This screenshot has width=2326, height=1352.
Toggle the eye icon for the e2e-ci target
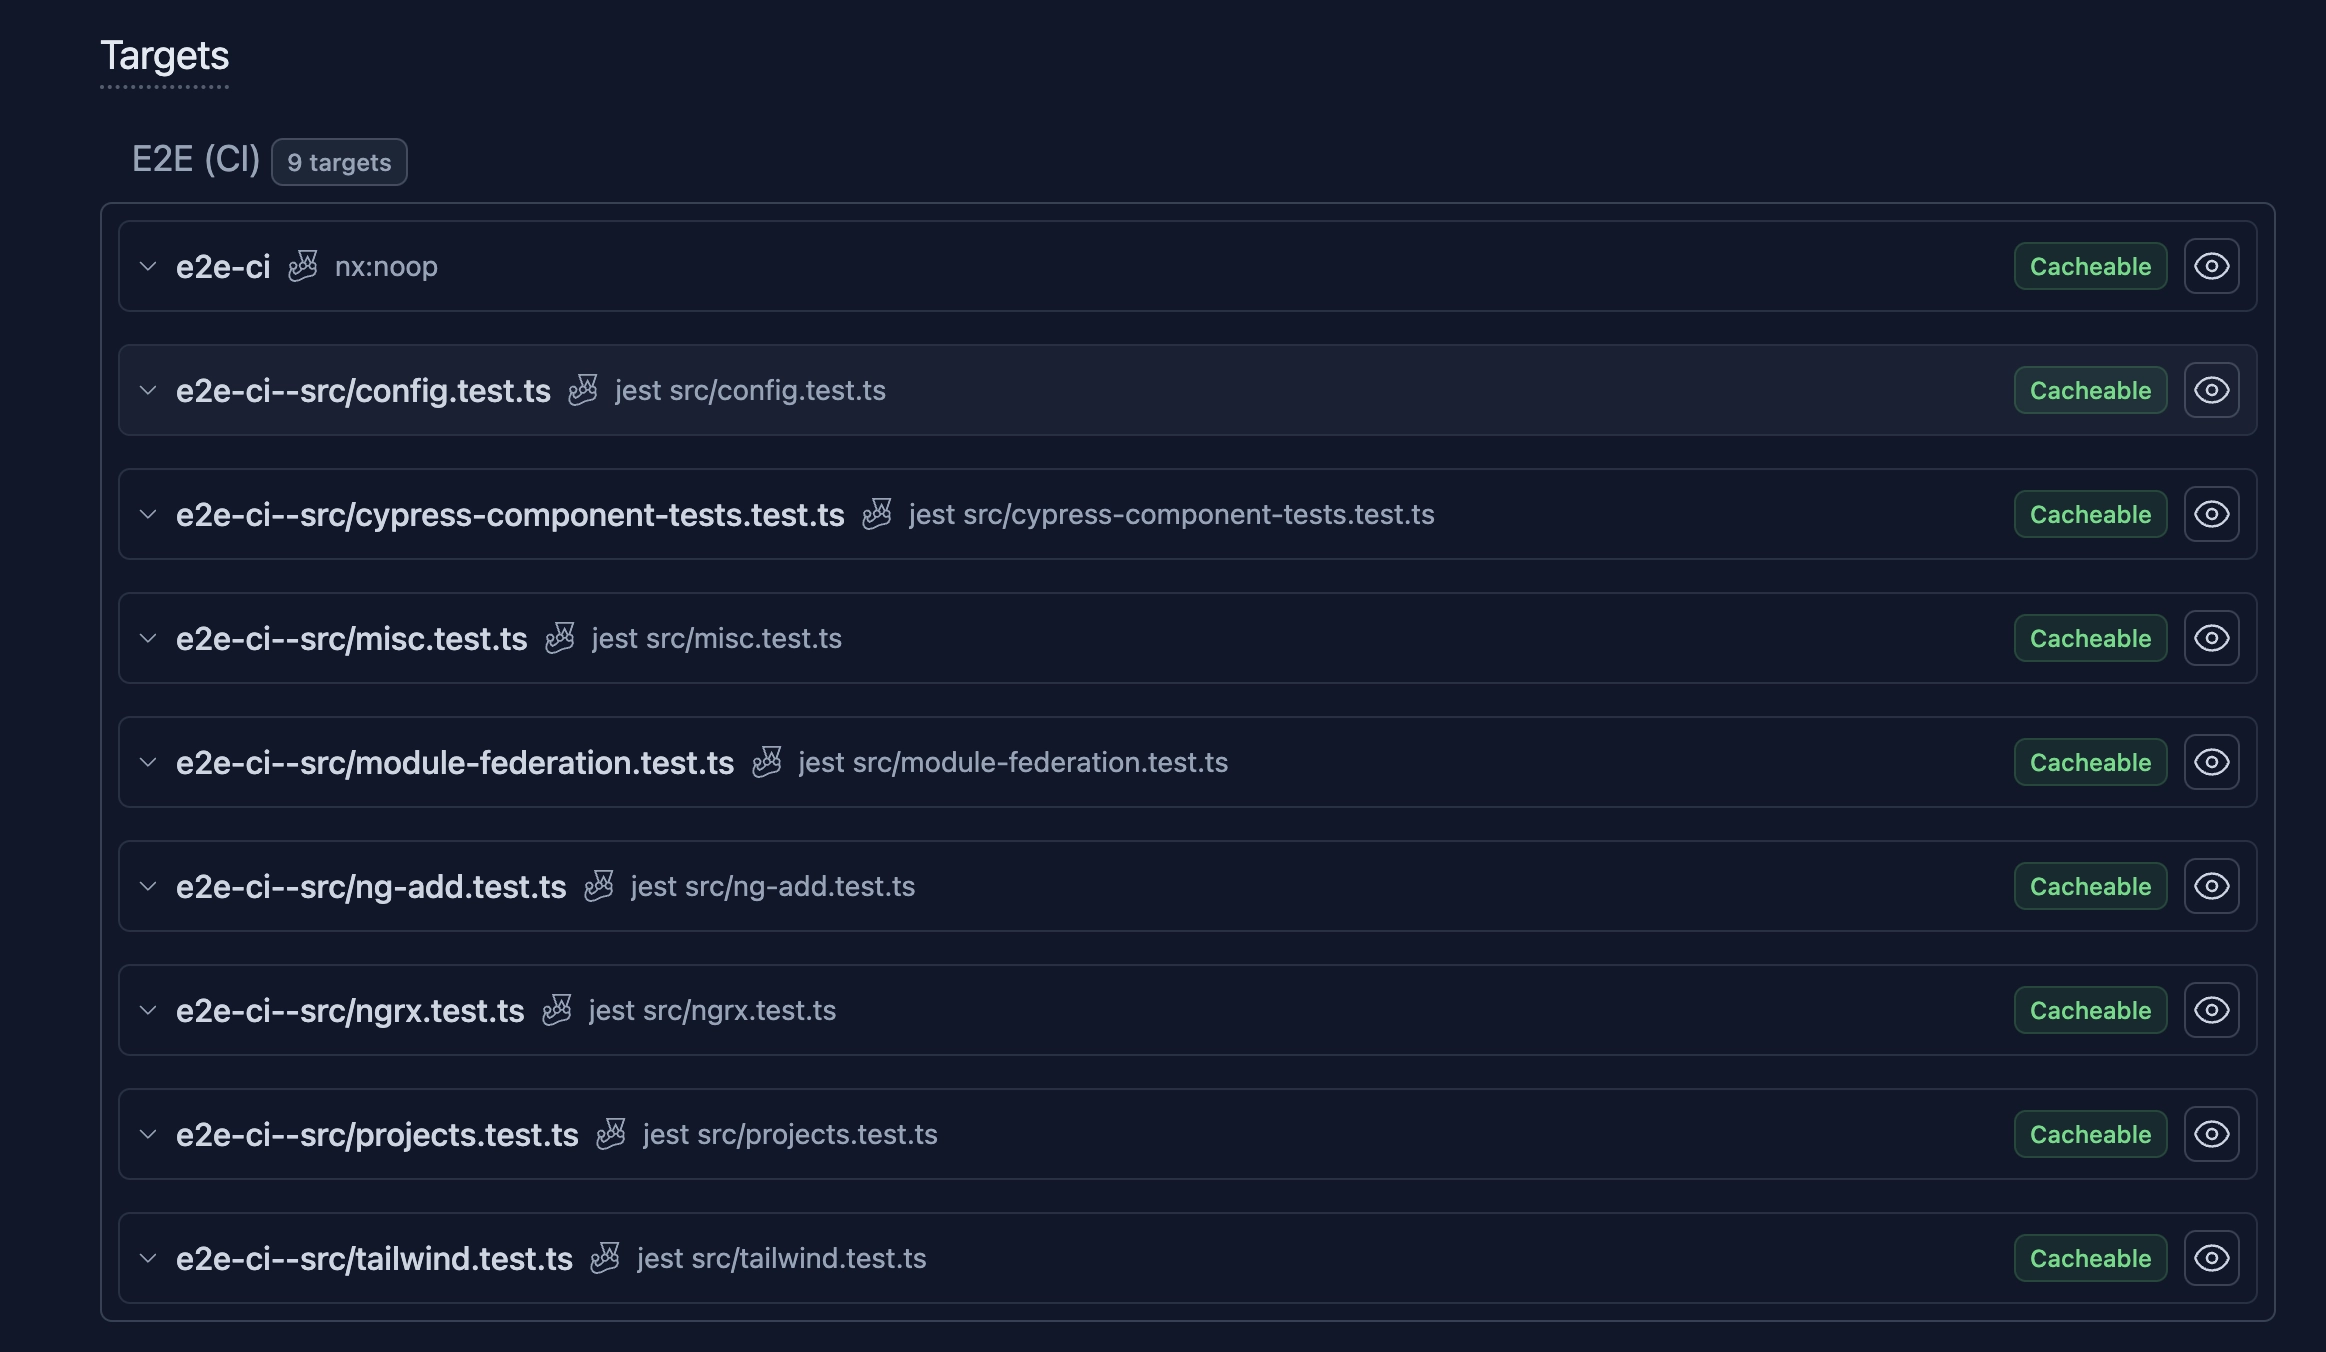pos(2211,266)
